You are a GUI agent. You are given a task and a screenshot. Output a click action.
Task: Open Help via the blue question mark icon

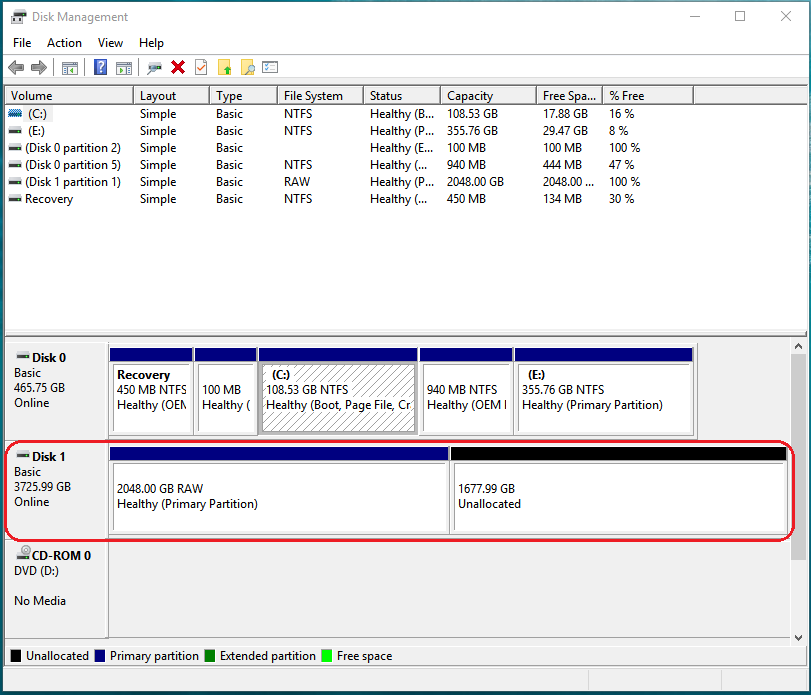pyautogui.click(x=100, y=67)
